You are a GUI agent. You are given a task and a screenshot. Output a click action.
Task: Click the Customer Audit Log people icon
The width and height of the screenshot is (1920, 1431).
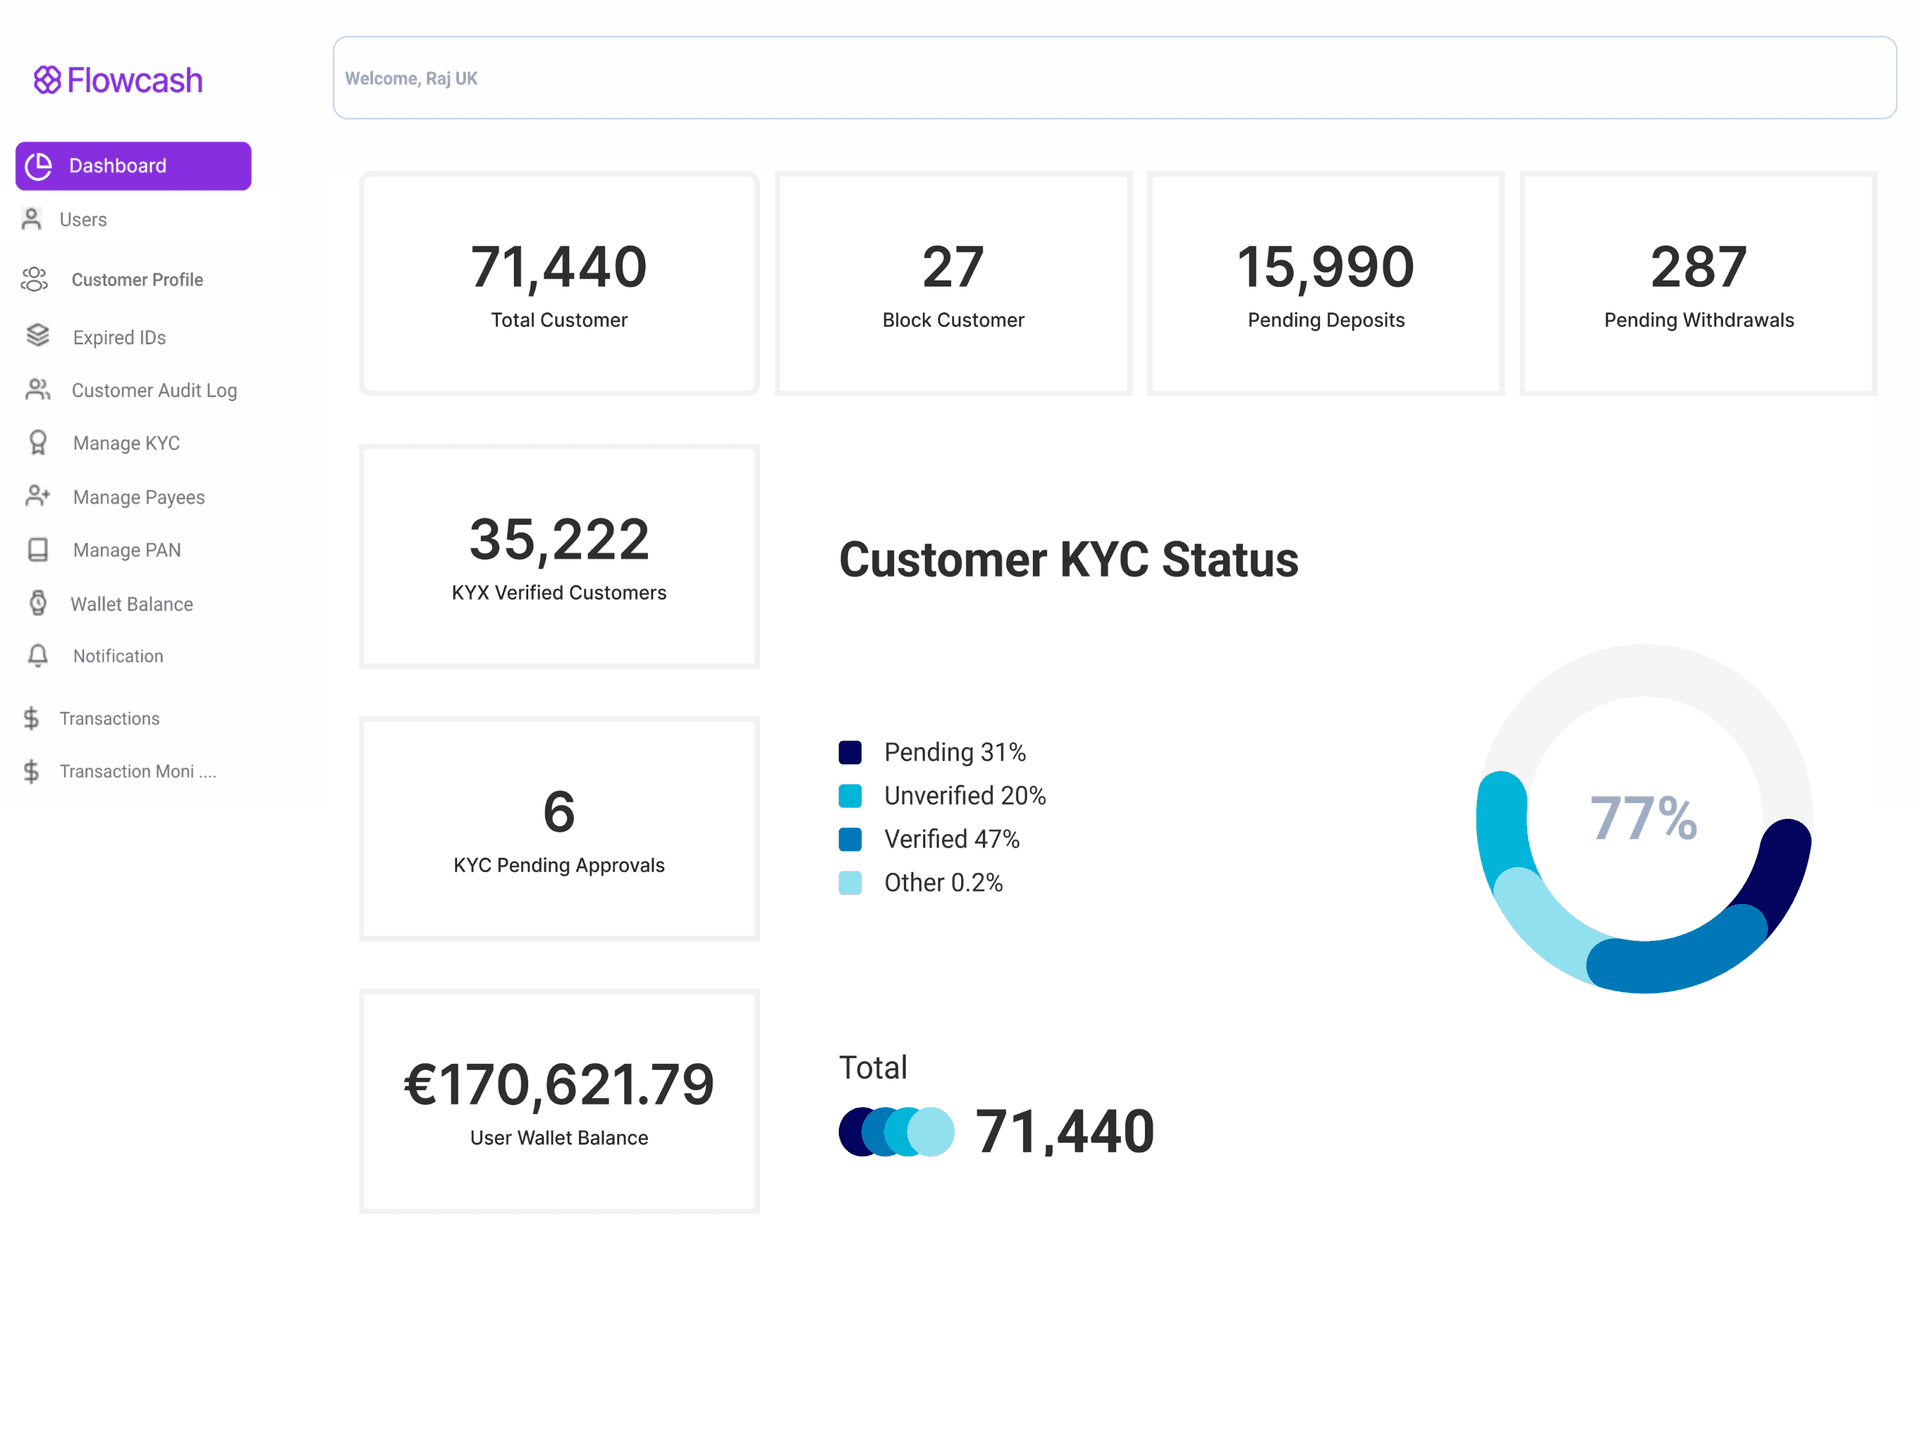tap(38, 390)
